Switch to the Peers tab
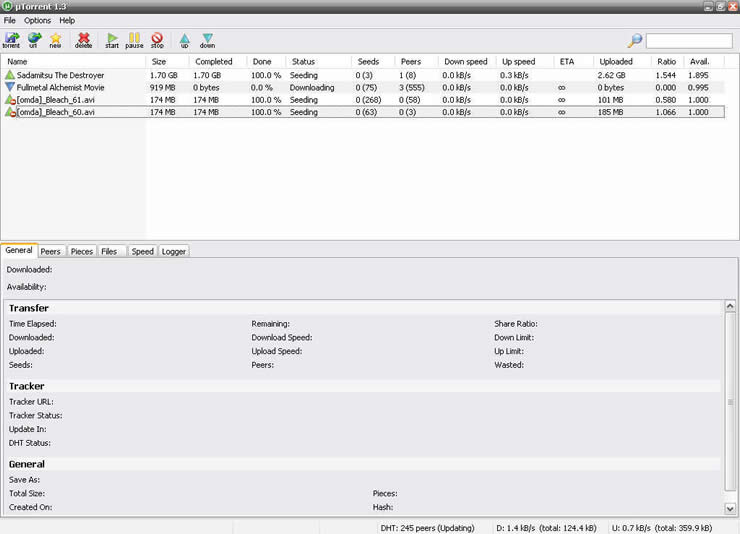740x534 pixels. point(50,251)
